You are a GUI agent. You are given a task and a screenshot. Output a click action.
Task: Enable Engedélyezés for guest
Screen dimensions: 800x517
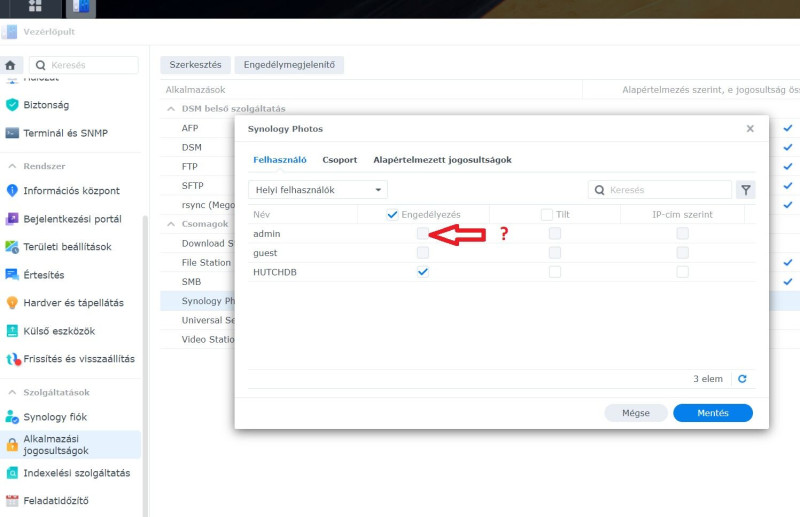coord(422,253)
